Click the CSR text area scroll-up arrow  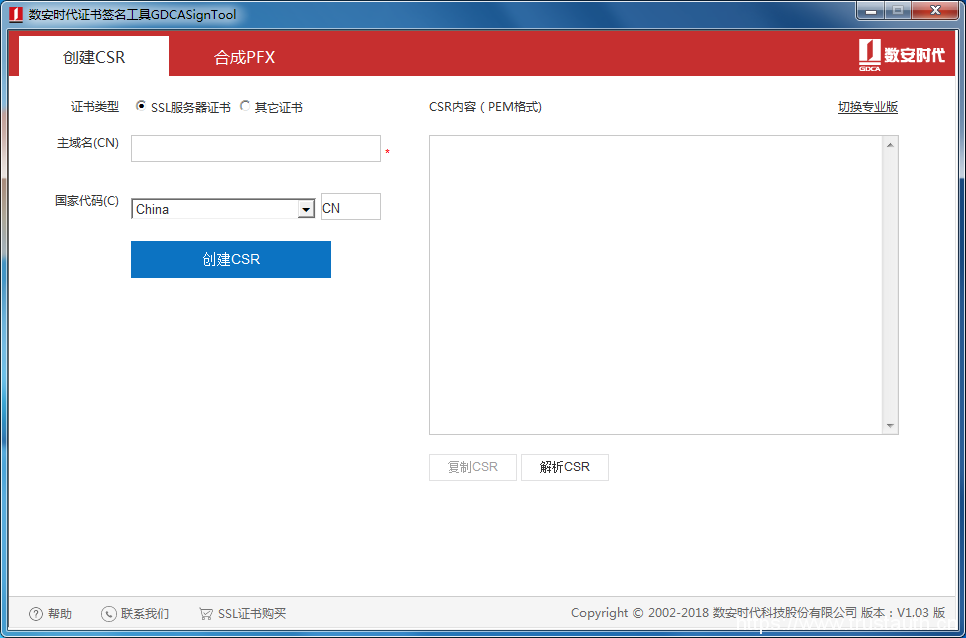[890, 145]
